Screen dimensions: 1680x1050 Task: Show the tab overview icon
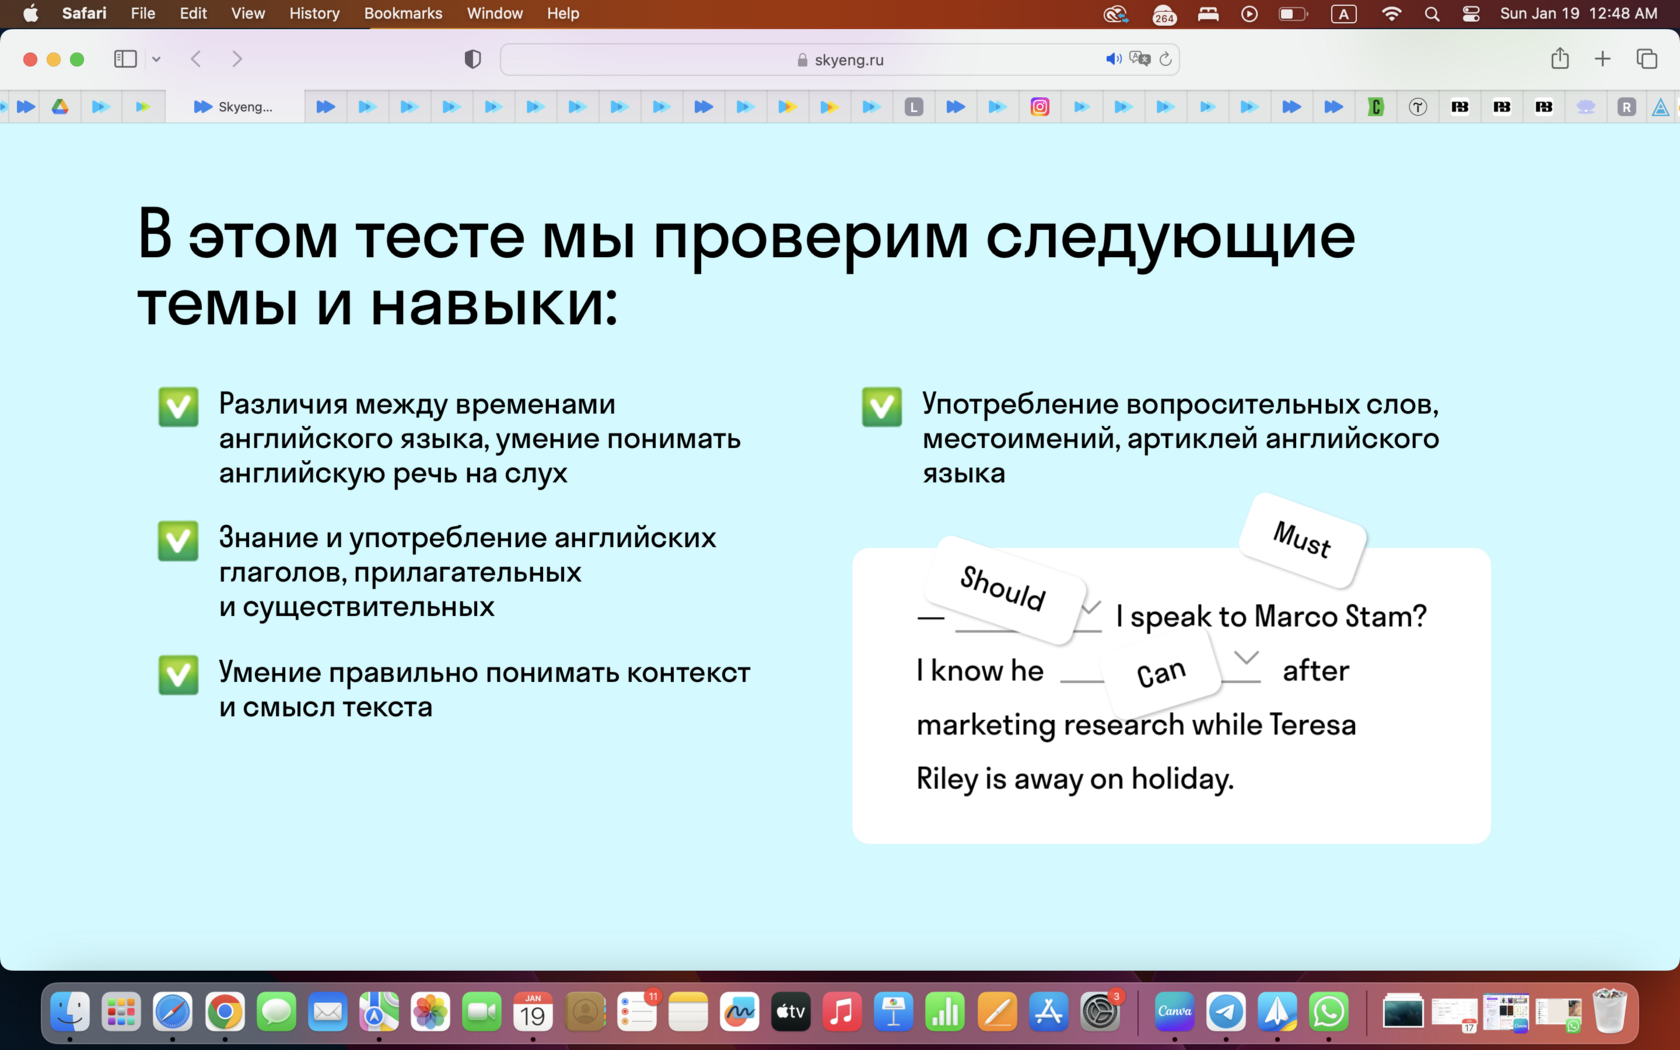[x=1646, y=59]
